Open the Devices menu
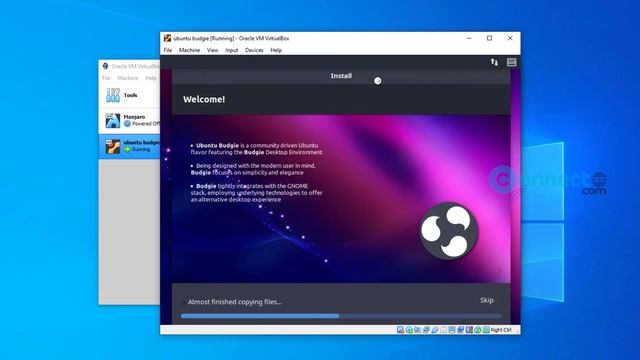Image resolution: width=640 pixels, height=360 pixels. coord(254,50)
